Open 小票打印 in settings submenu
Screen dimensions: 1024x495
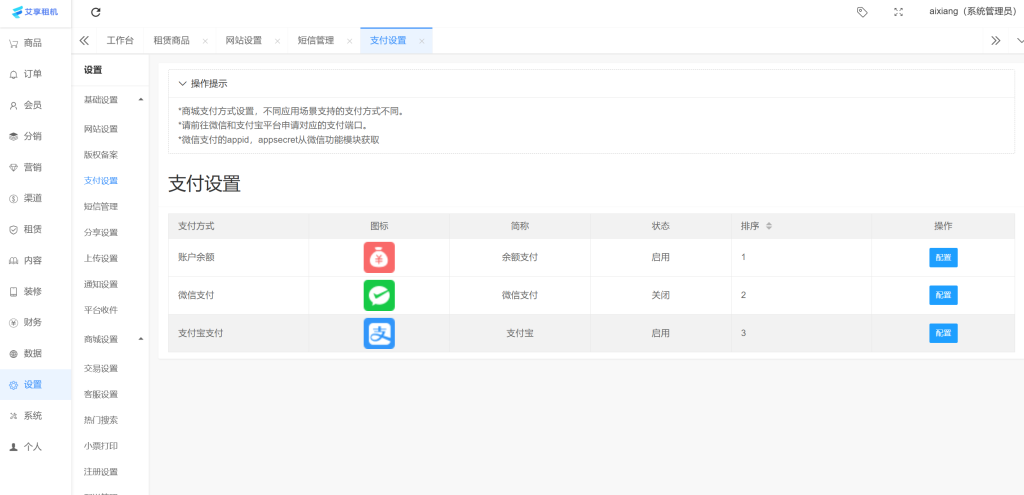tap(101, 446)
